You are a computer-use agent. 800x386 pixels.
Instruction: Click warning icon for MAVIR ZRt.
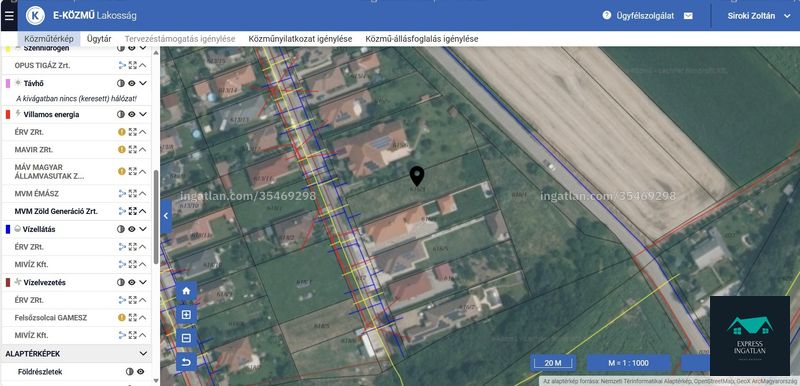[122, 149]
